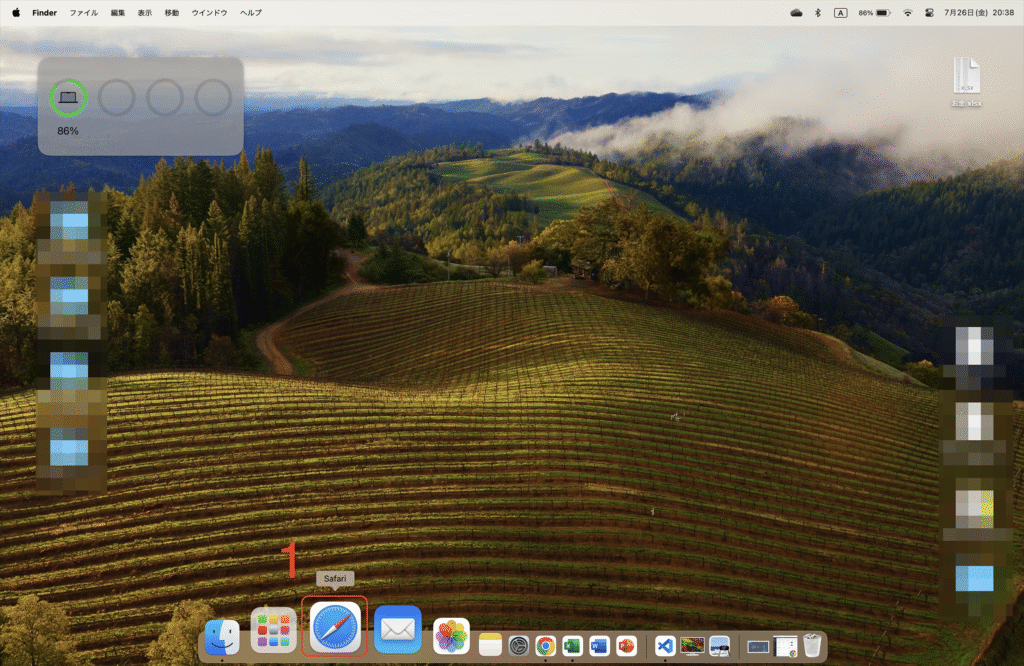1024x666 pixels.
Task: Restore the dark minimized window in the Dock
Action: (758, 646)
